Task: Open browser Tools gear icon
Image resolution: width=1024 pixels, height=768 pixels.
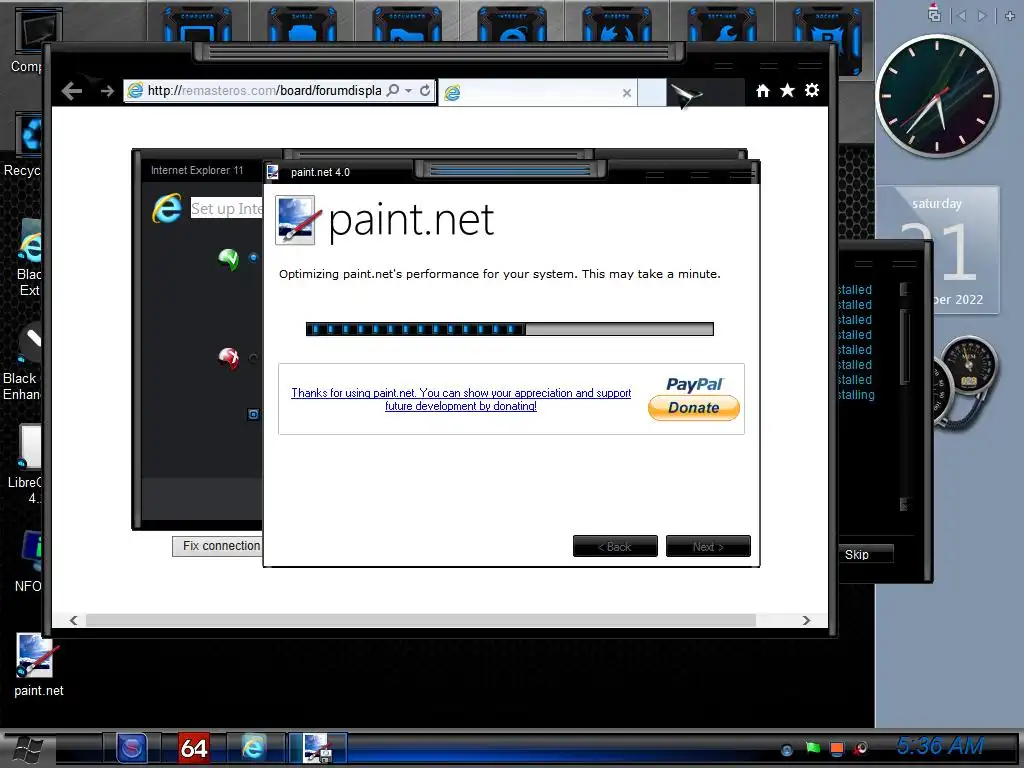Action: [x=812, y=90]
